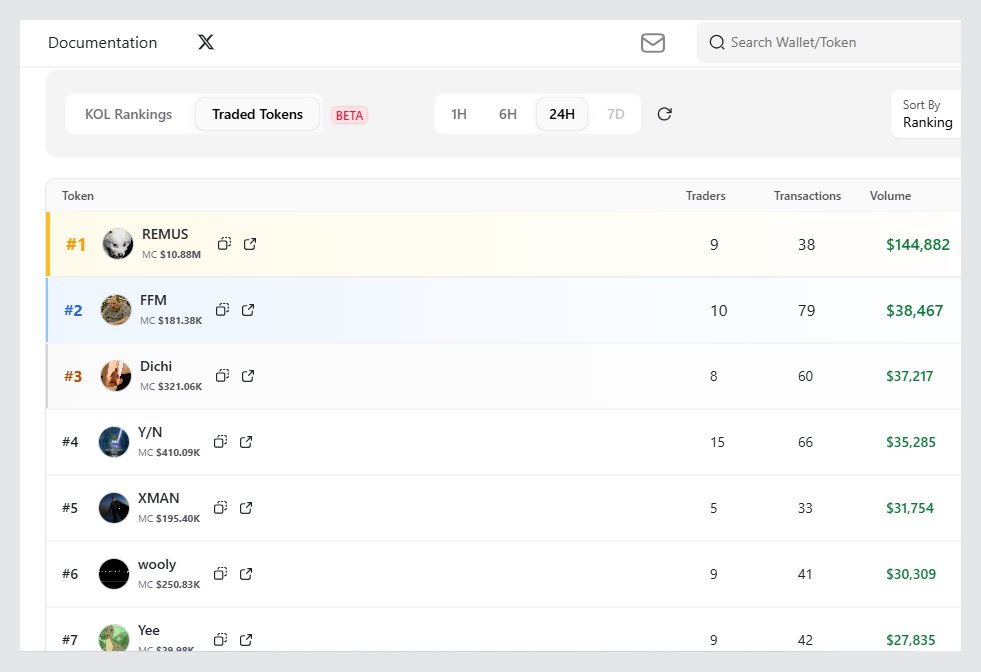Focus the Search Wallet/Token field

[x=829, y=43]
